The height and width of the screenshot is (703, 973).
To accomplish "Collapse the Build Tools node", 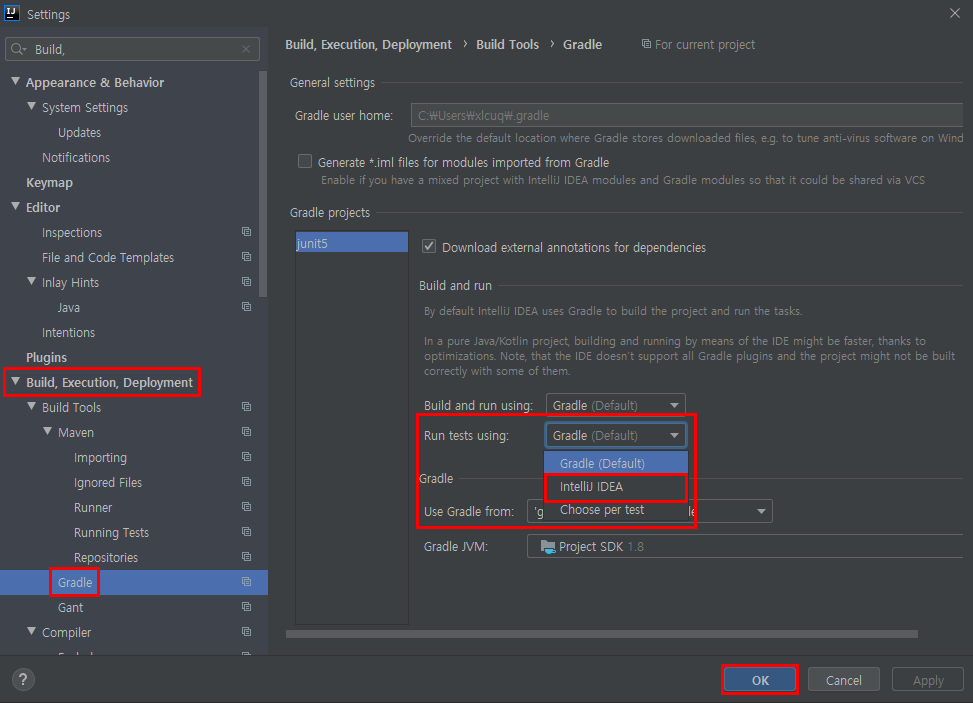I will pos(32,406).
